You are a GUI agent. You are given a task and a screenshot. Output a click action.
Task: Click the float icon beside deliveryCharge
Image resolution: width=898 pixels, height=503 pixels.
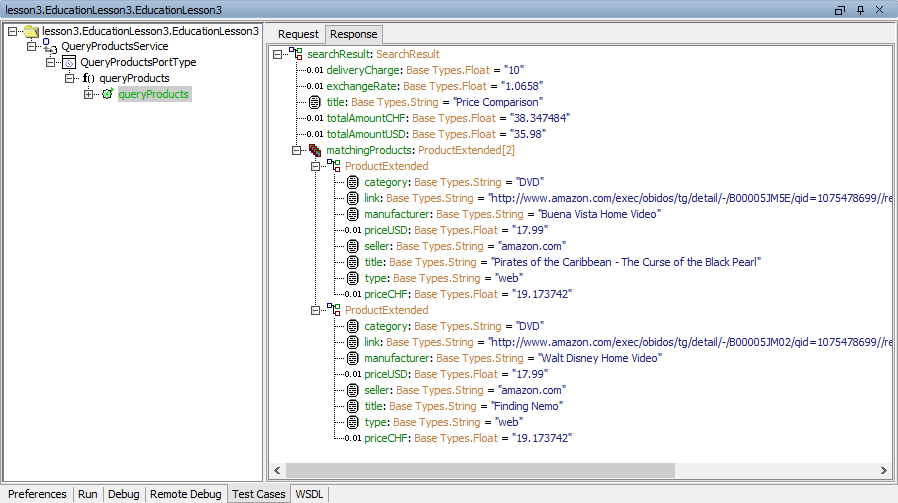click(314, 70)
